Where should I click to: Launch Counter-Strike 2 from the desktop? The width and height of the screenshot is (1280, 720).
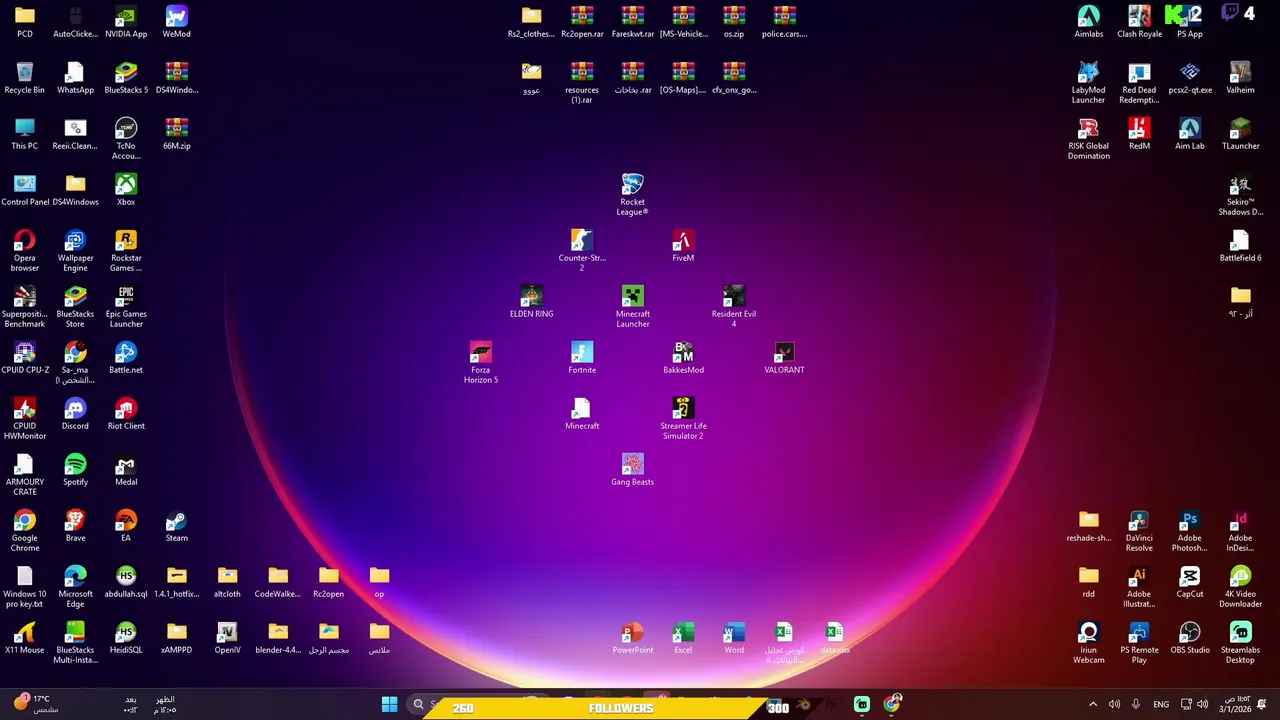[x=582, y=250]
